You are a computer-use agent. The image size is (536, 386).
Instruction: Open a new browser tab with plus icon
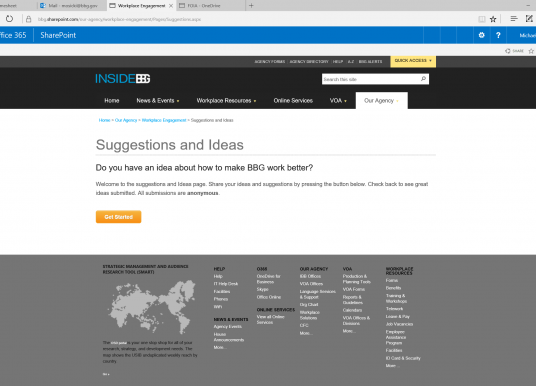click(x=251, y=5)
